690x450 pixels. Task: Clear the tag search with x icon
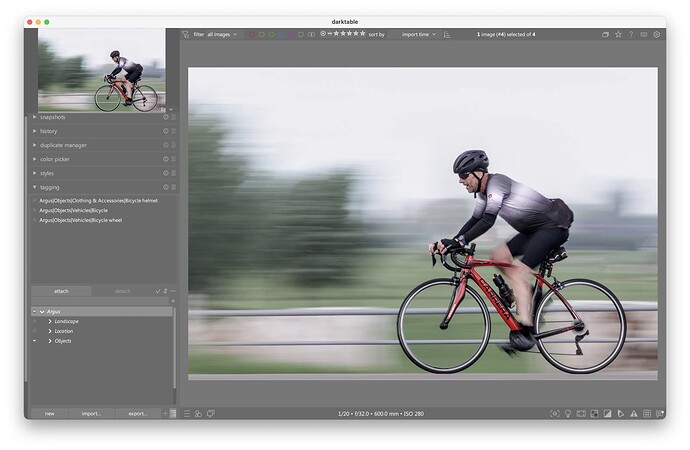click(x=173, y=301)
